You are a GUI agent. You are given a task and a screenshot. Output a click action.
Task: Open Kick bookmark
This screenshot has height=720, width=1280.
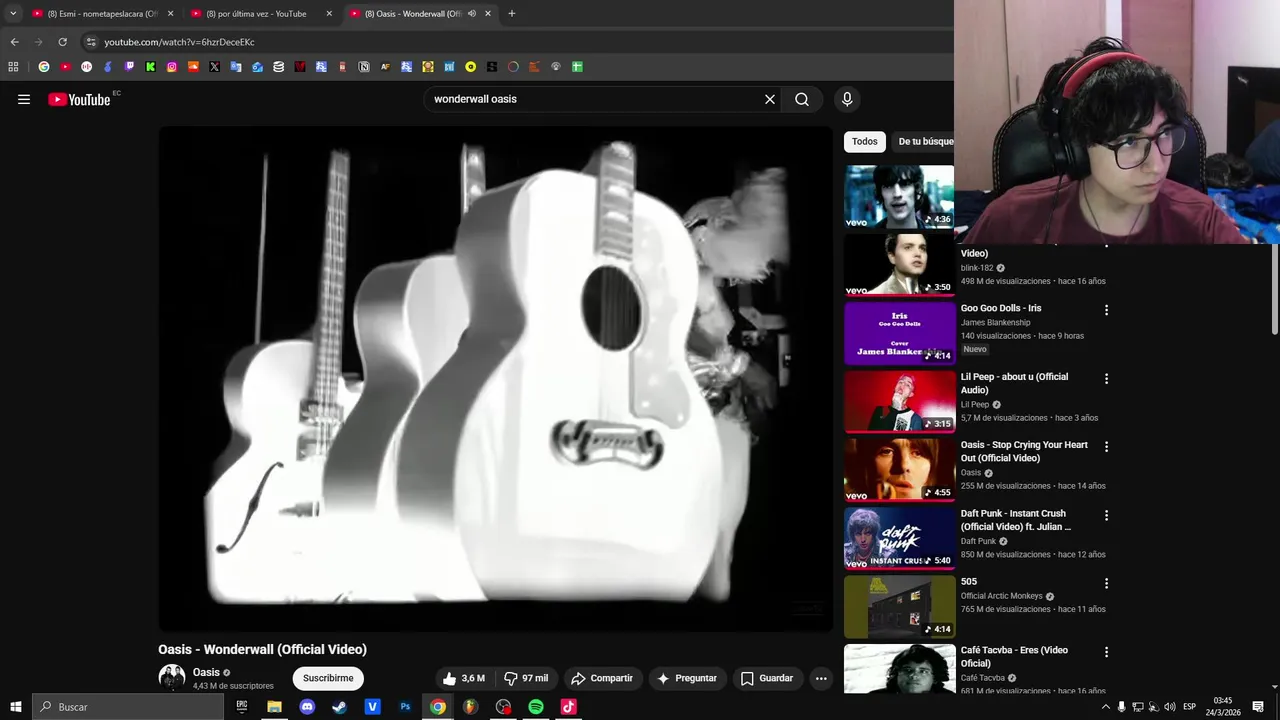[x=150, y=67]
